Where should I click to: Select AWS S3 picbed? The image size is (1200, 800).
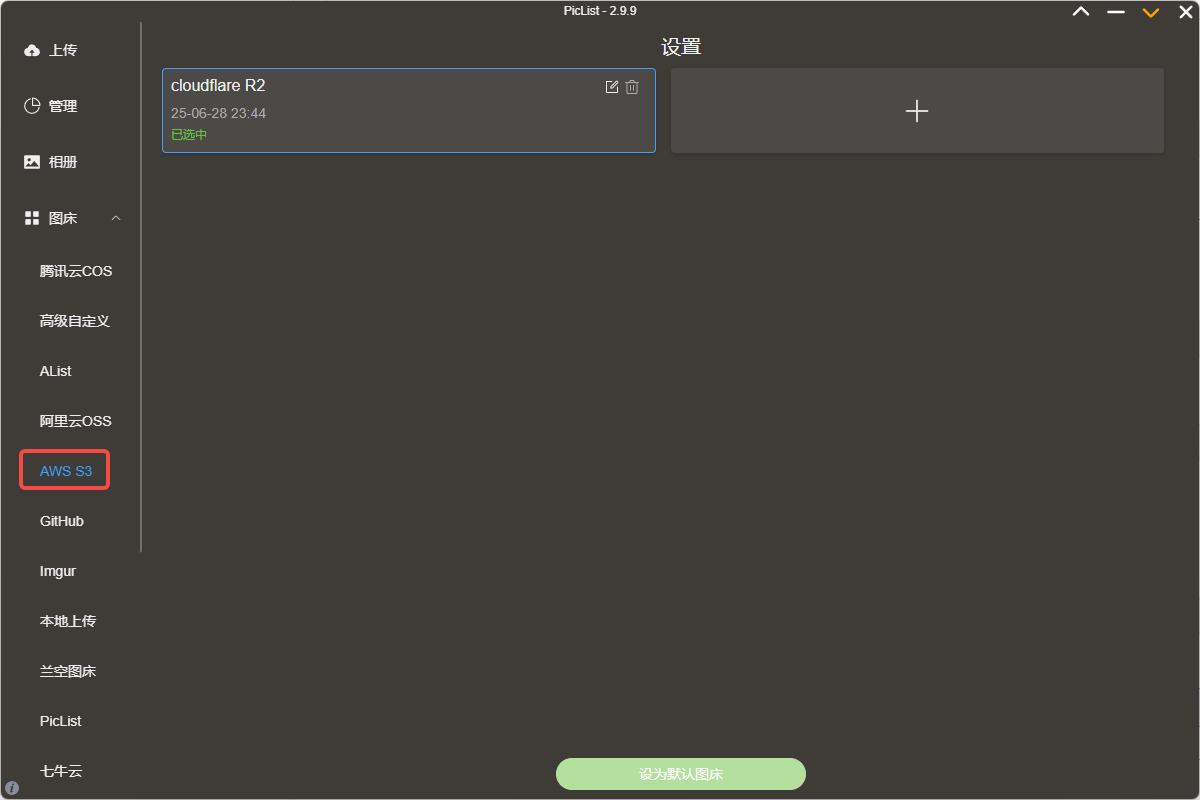66,471
